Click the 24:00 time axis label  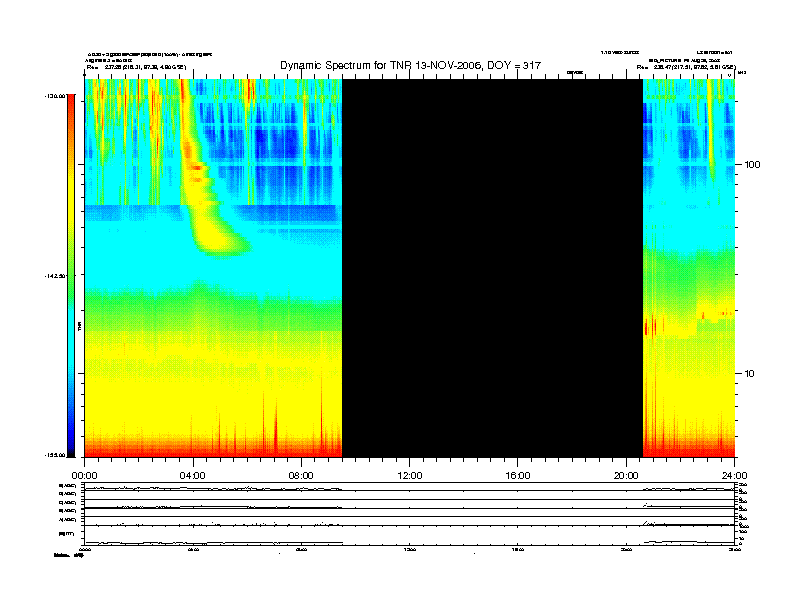click(734, 476)
